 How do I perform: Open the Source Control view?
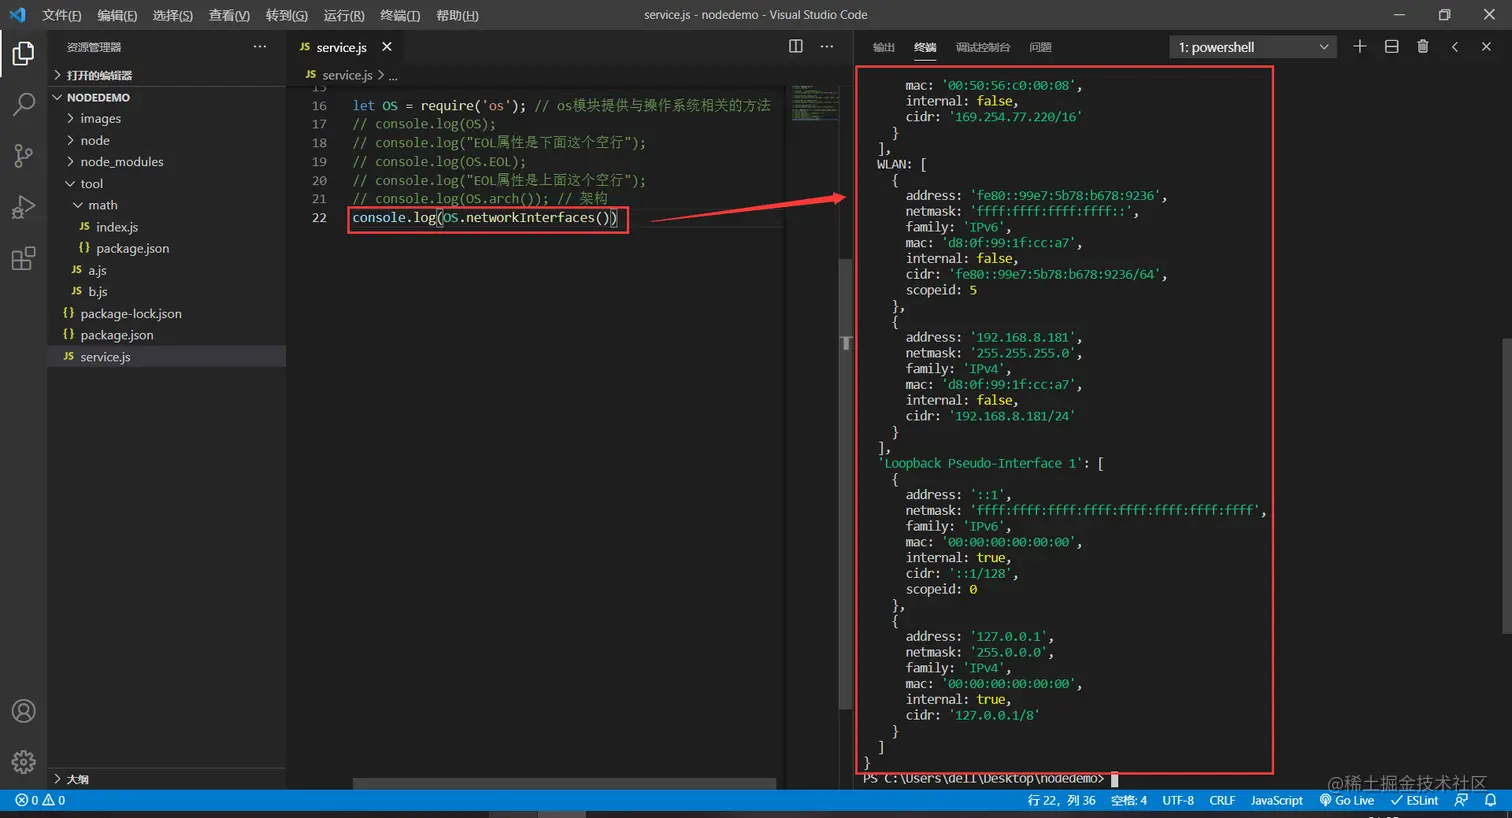pos(23,155)
